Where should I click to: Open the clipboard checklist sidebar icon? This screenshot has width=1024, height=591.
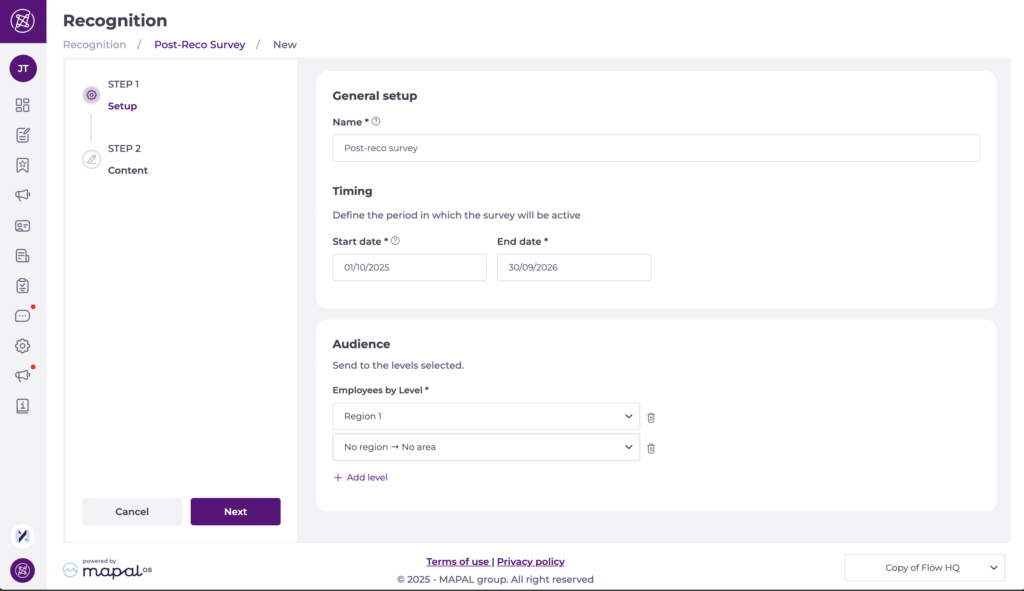pyautogui.click(x=22, y=286)
